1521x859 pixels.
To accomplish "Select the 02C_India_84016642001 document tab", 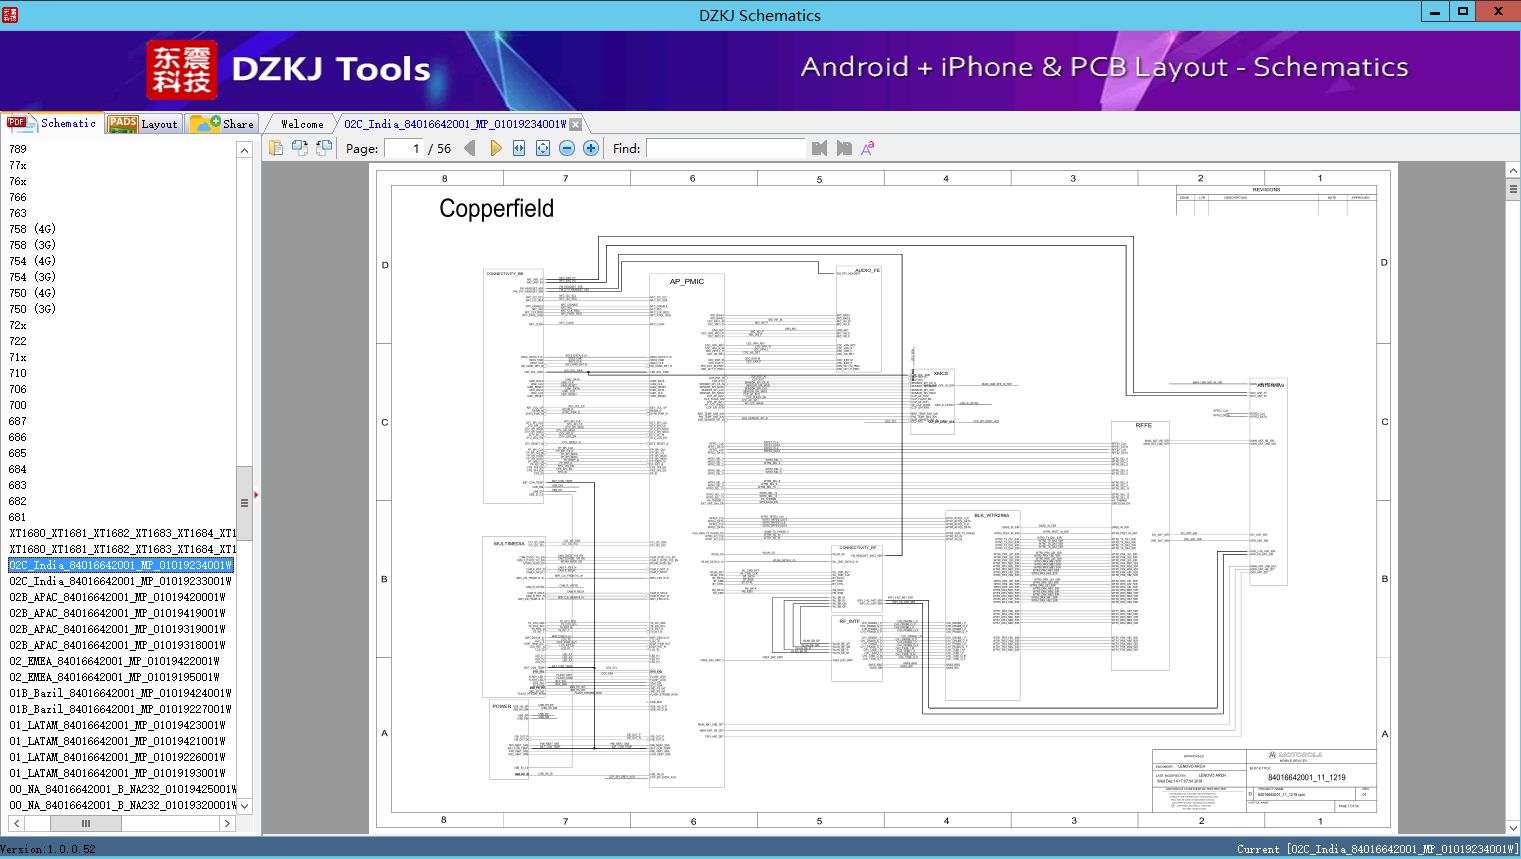I will (x=455, y=124).
